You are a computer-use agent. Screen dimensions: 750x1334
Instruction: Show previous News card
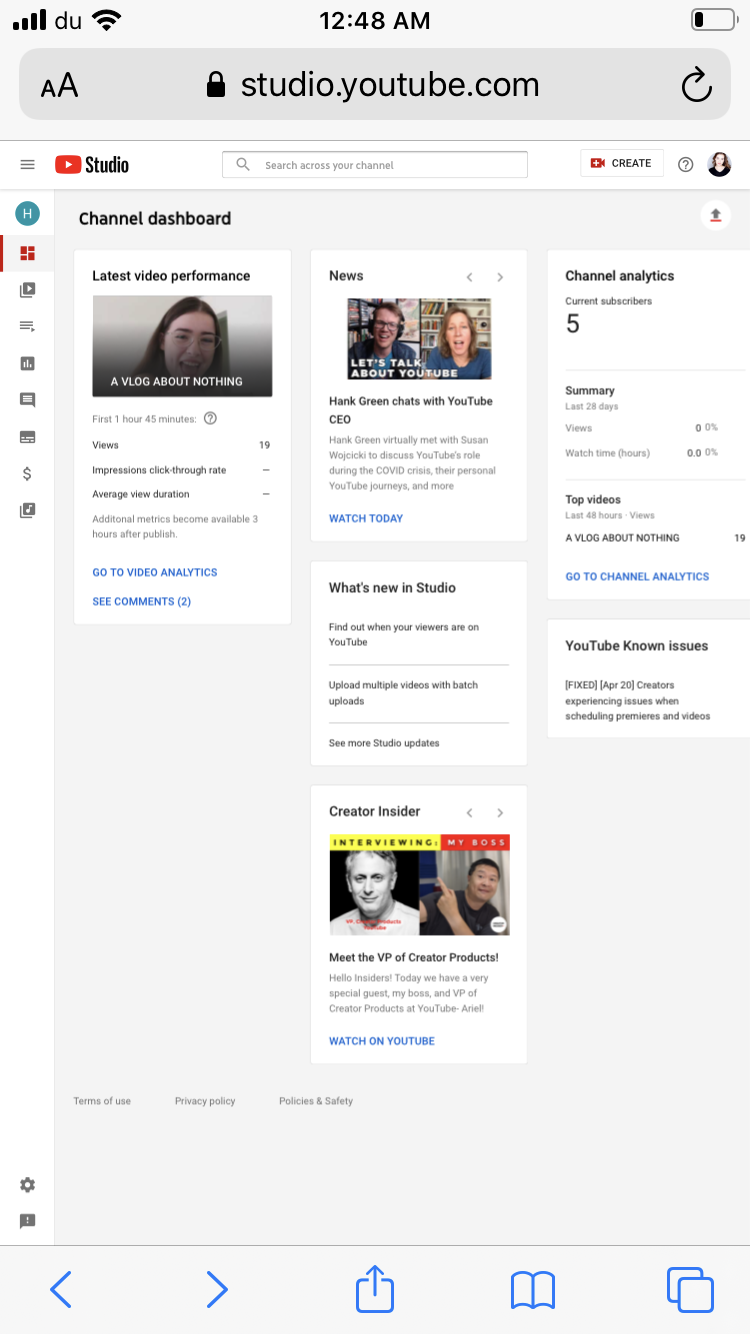pyautogui.click(x=469, y=277)
